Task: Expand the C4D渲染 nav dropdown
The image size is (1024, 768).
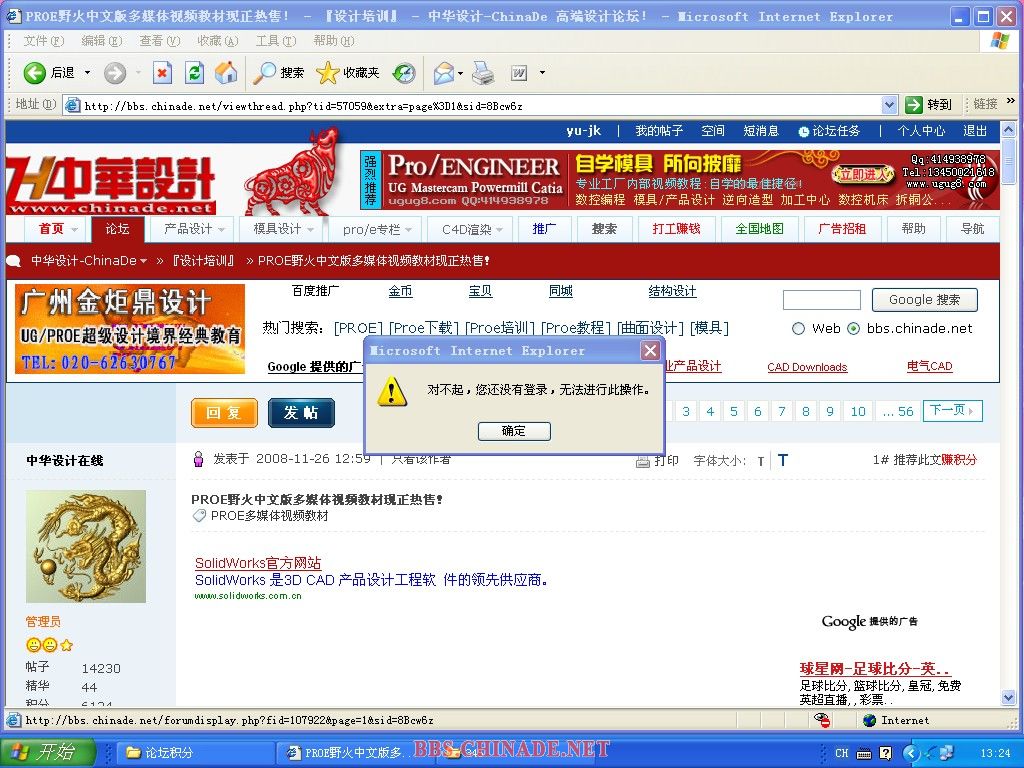Action: click(499, 229)
